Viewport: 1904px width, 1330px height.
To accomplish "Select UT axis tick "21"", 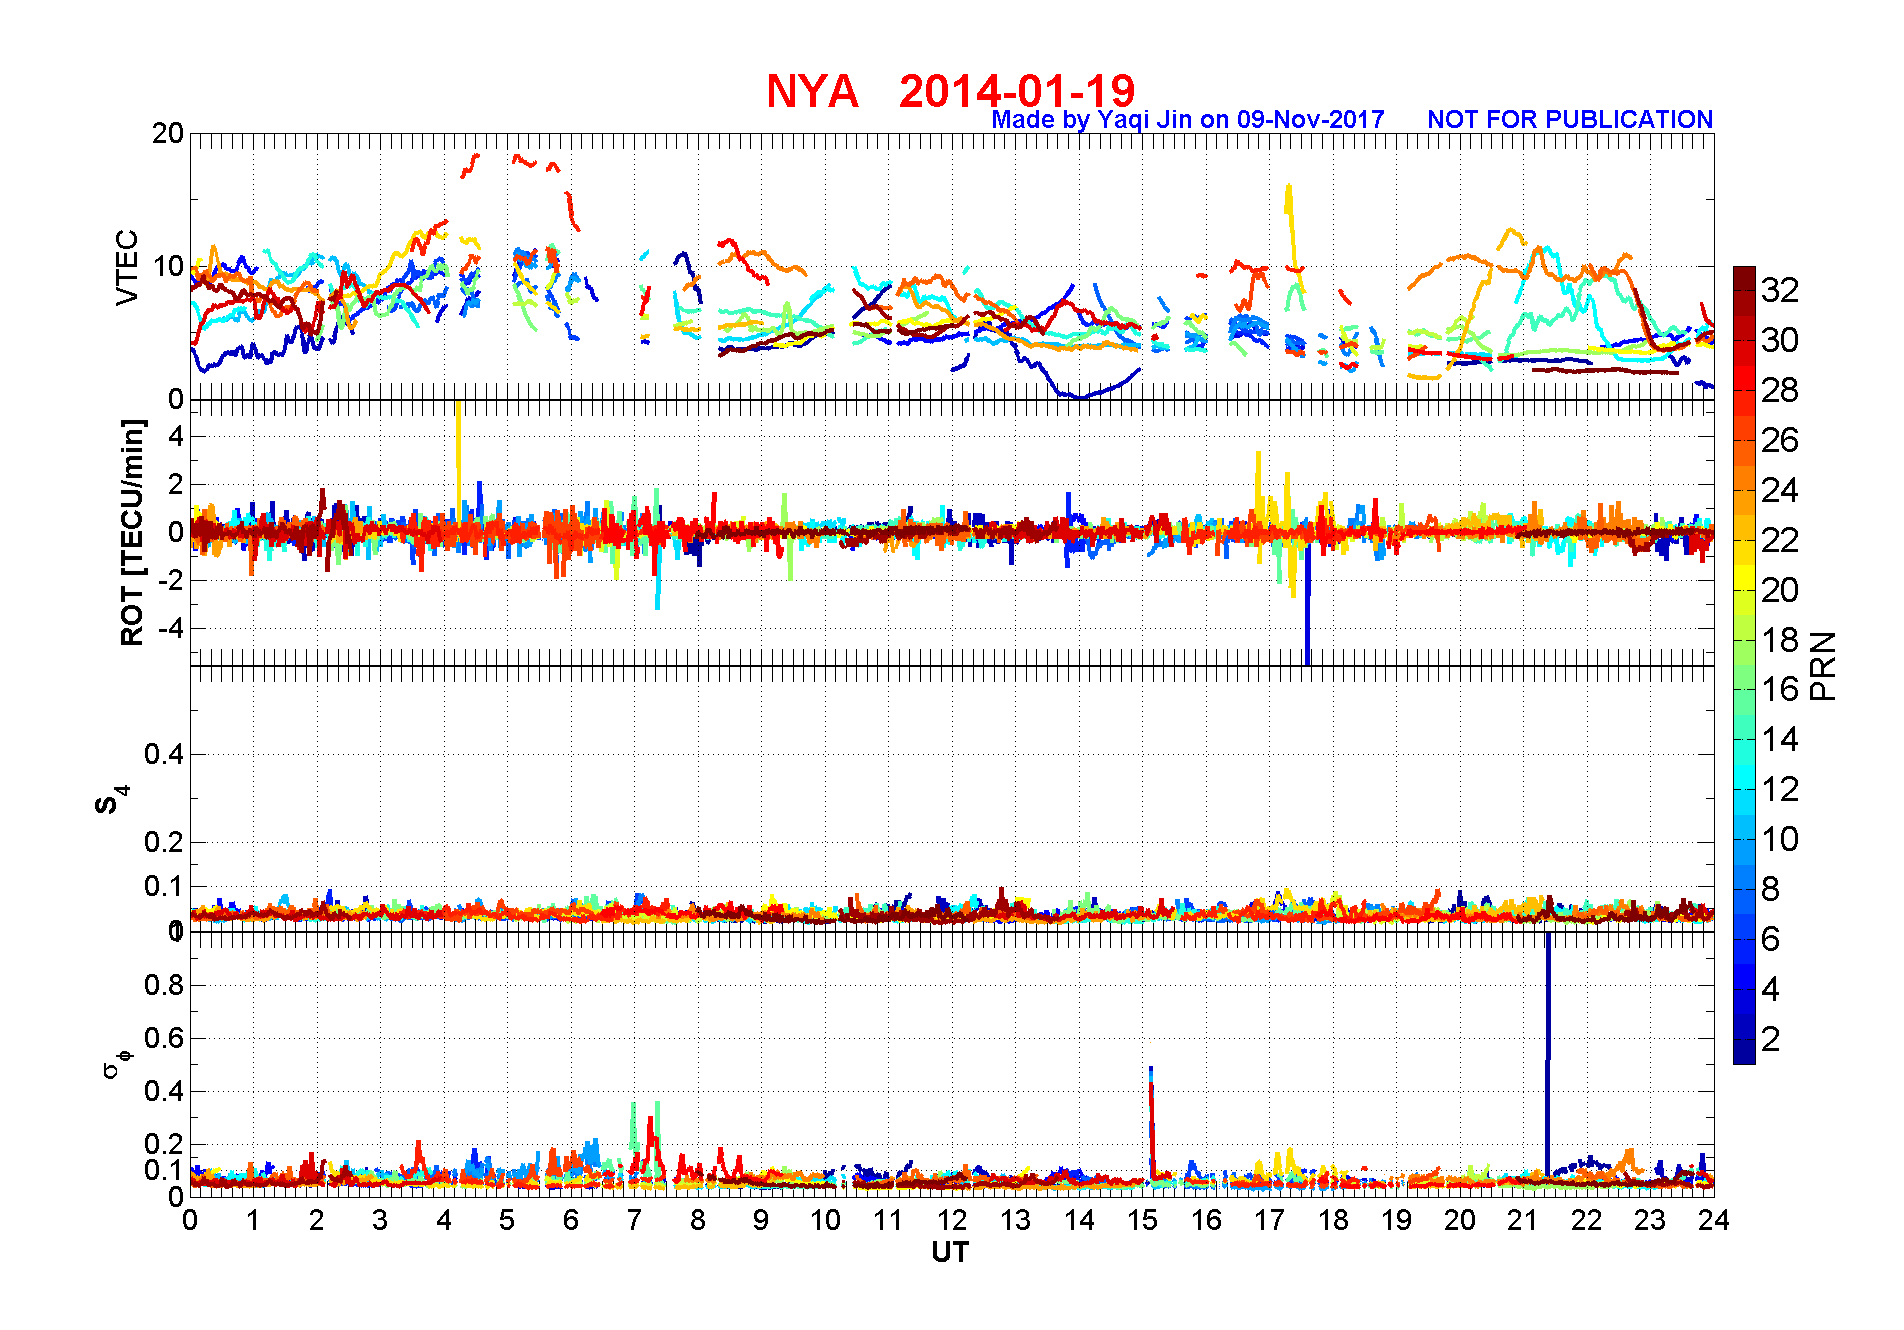I will tap(1523, 1220).
